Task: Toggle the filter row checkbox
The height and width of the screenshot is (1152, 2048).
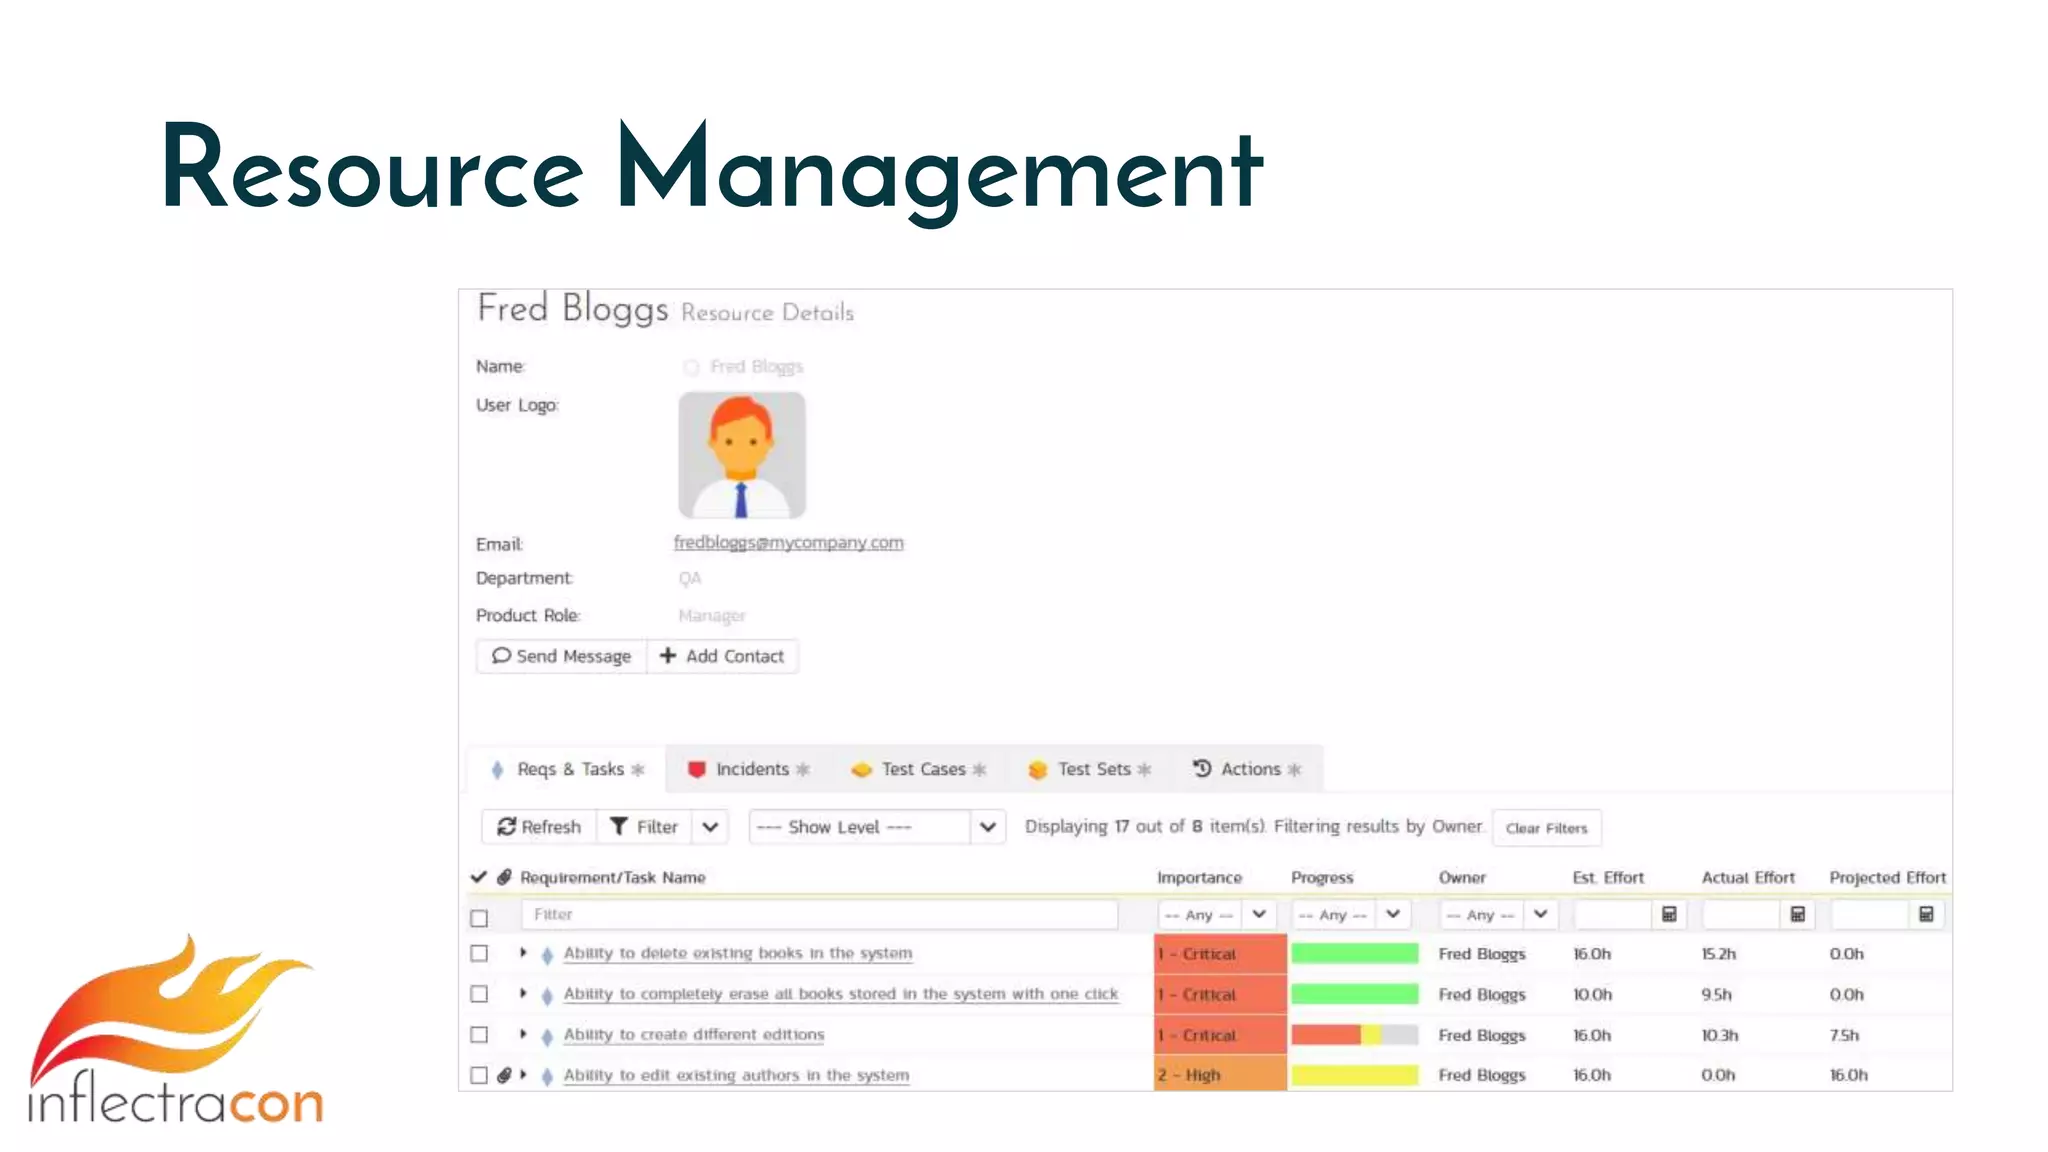Action: tap(480, 917)
